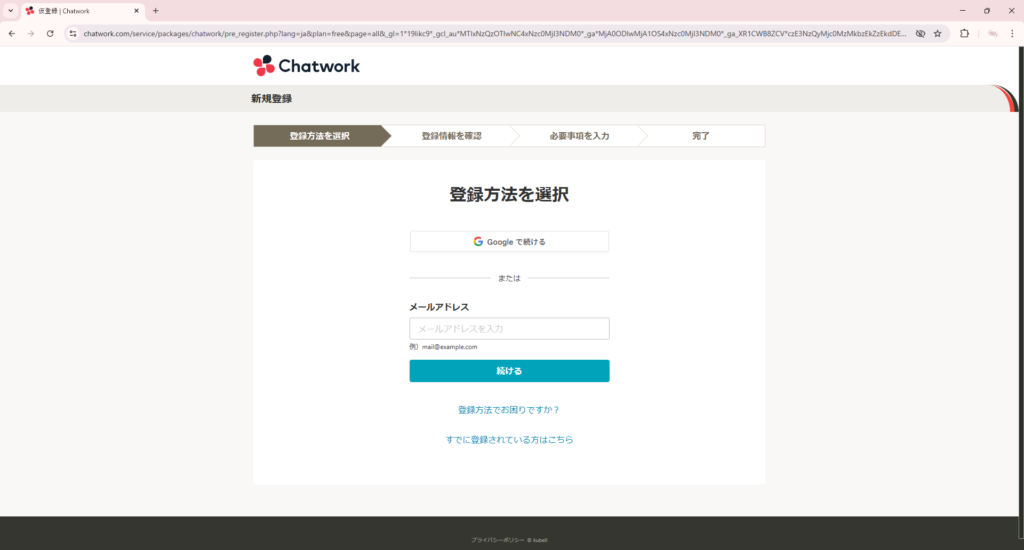Click the 登録方法を選択 step
The height and width of the screenshot is (550, 1024).
pyautogui.click(x=319, y=136)
